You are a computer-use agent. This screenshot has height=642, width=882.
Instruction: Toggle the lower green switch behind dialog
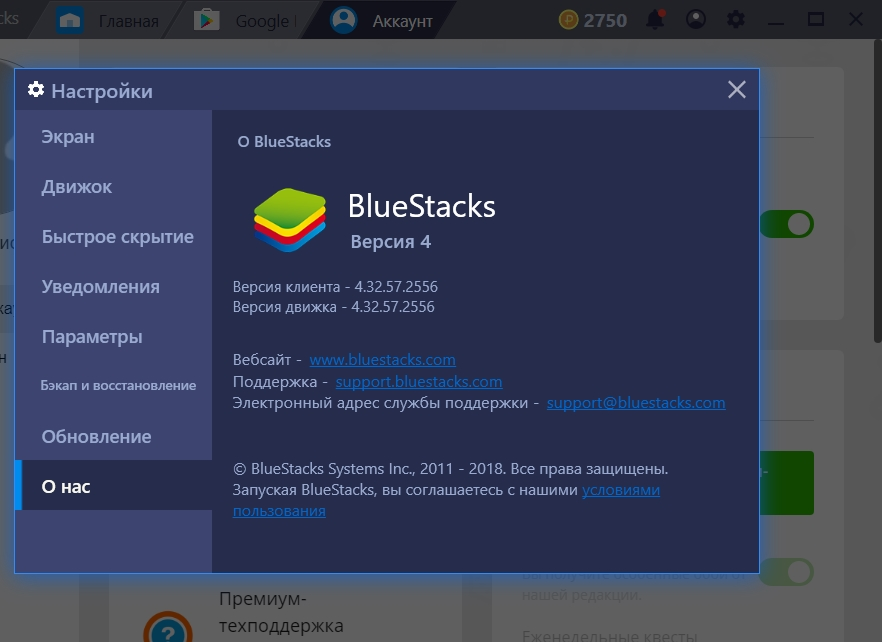click(788, 572)
